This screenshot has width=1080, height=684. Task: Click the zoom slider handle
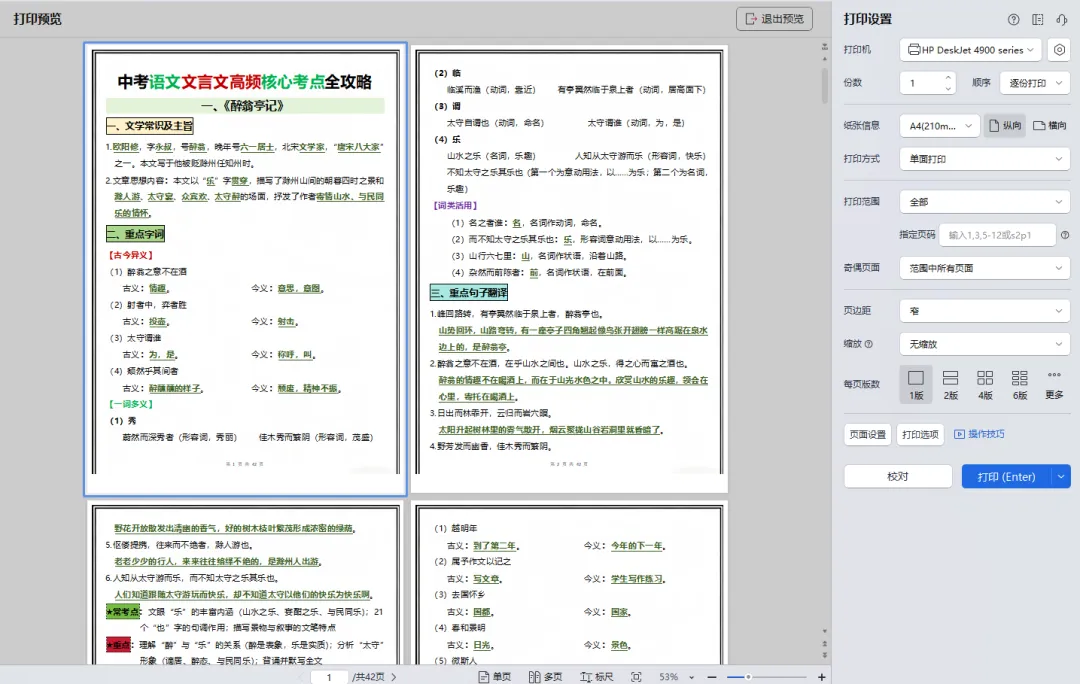[x=748, y=677]
